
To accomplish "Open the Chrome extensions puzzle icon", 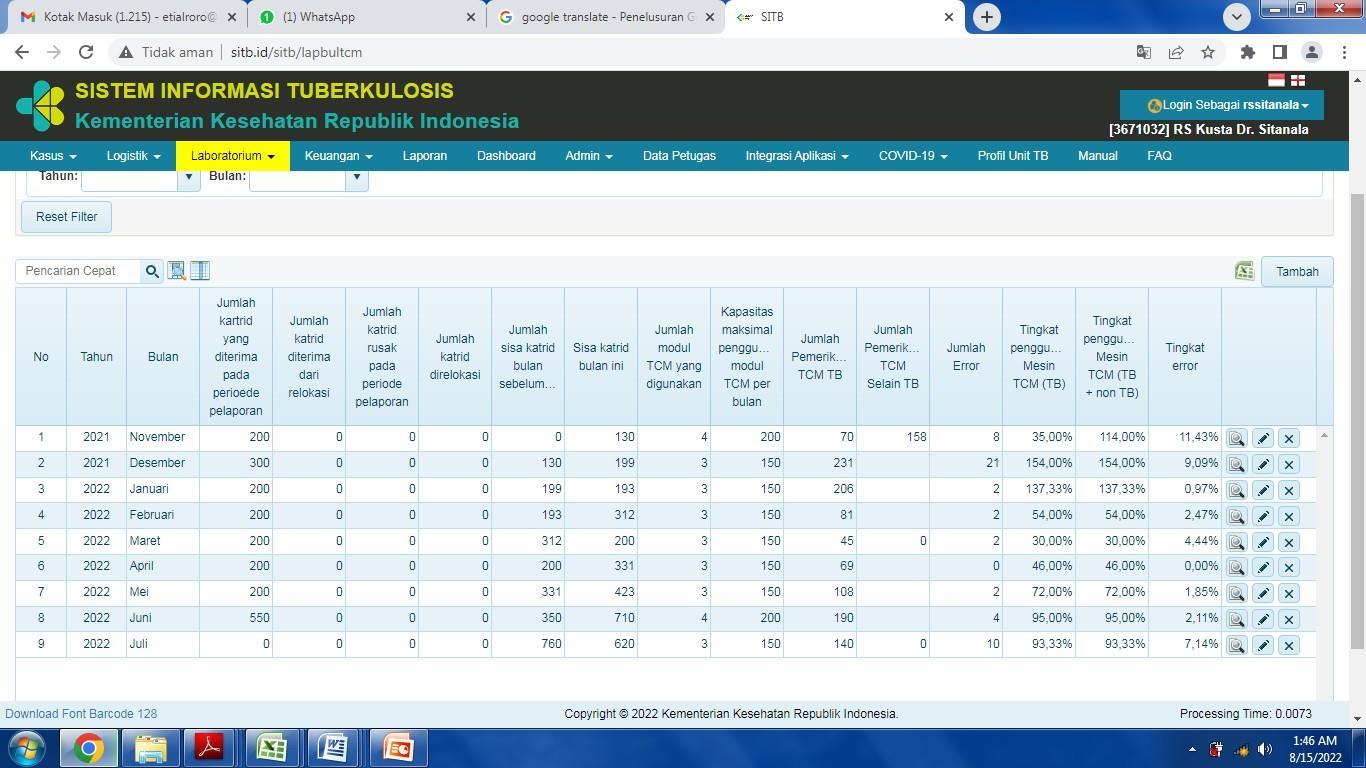I will (1247, 52).
